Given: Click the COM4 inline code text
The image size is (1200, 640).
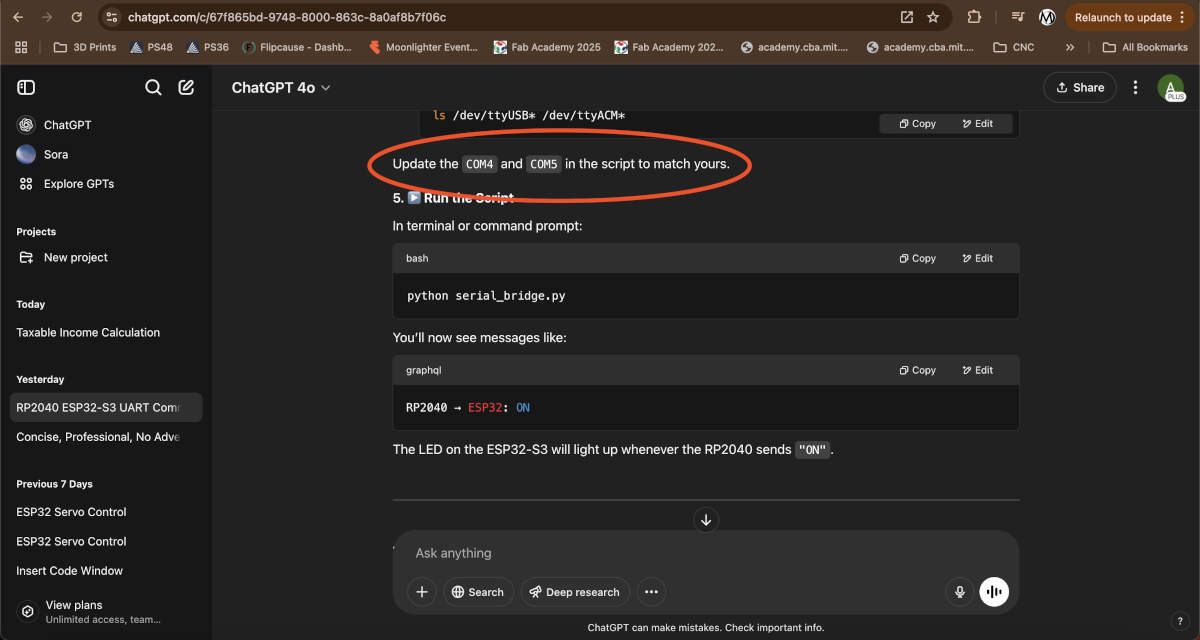Looking at the screenshot, I should click(x=480, y=164).
